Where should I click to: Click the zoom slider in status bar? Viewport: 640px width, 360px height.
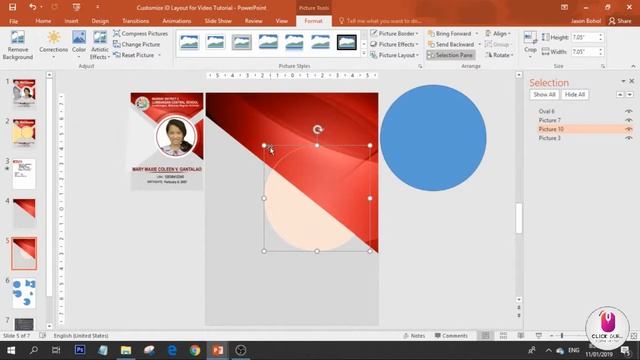coord(562,336)
